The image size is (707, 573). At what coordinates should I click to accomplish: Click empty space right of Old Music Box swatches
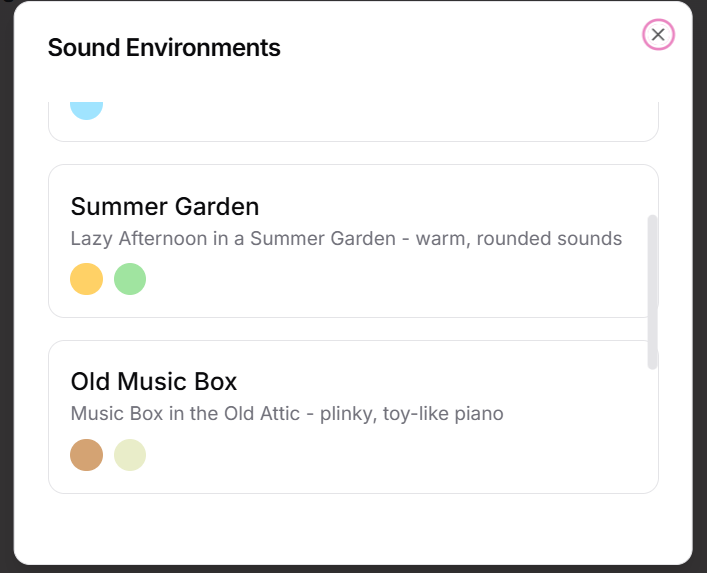[x=400, y=456]
